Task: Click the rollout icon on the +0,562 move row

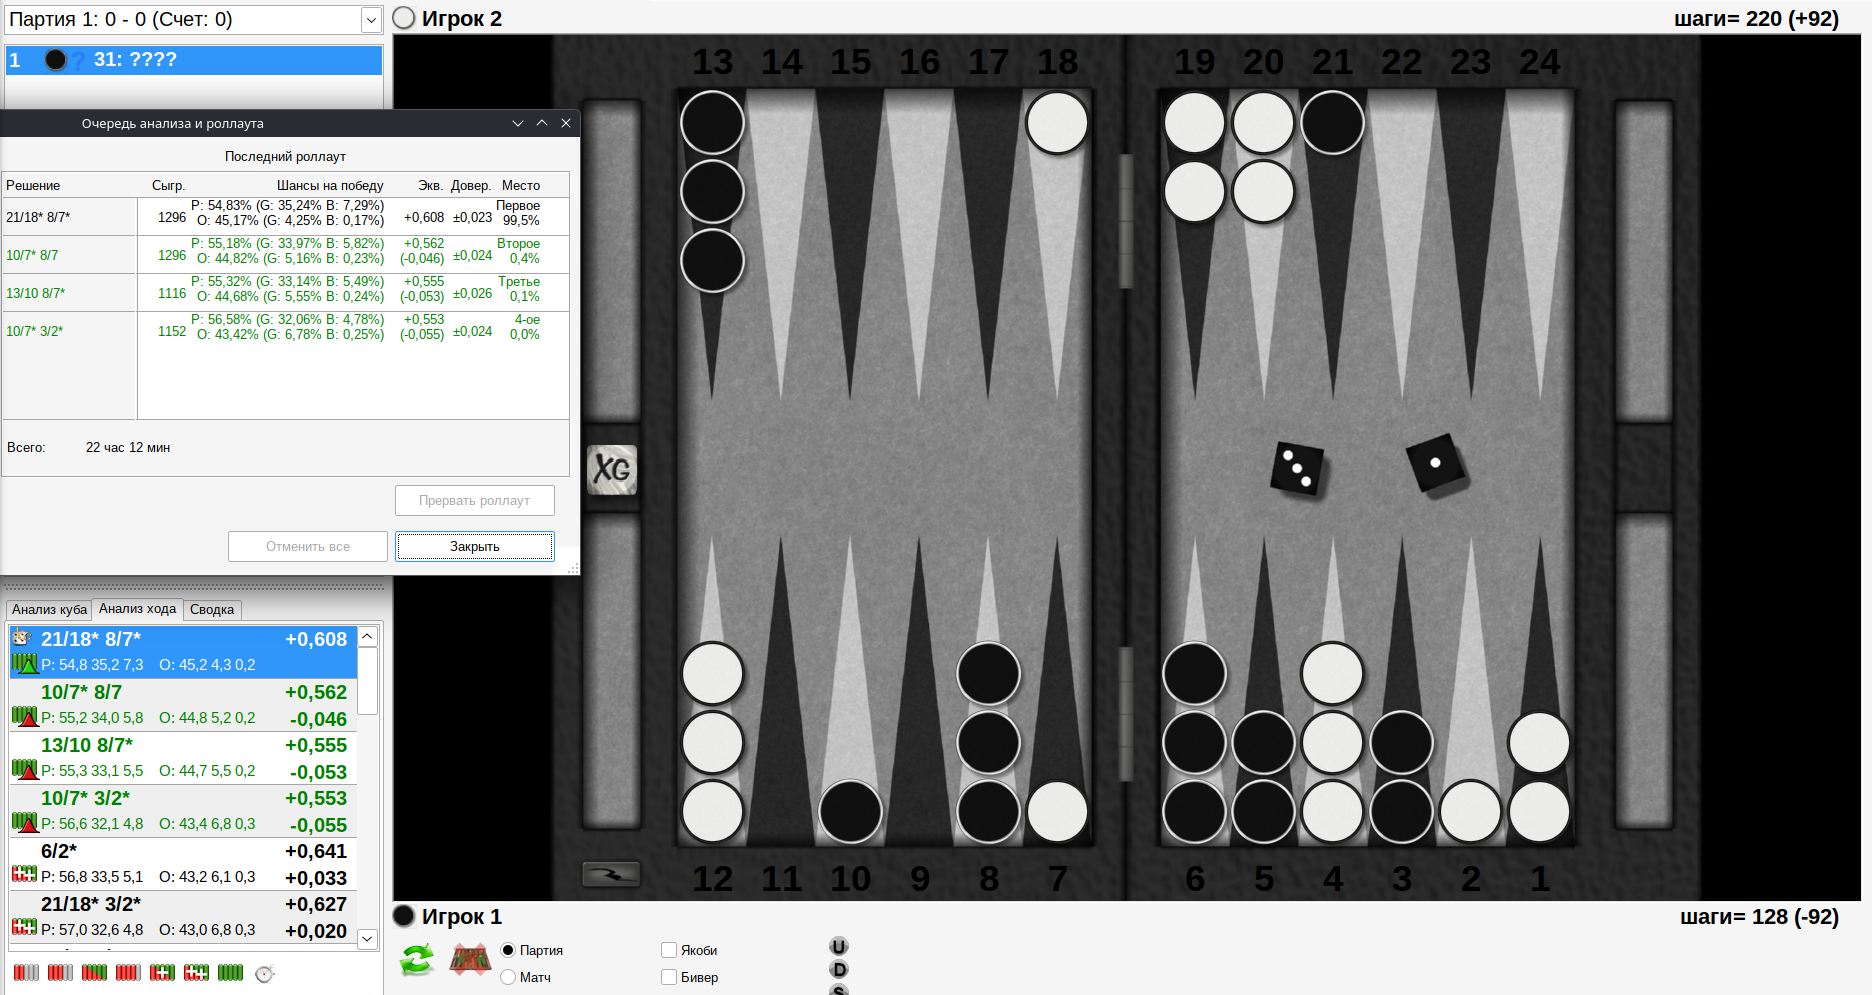Action: click(x=24, y=716)
